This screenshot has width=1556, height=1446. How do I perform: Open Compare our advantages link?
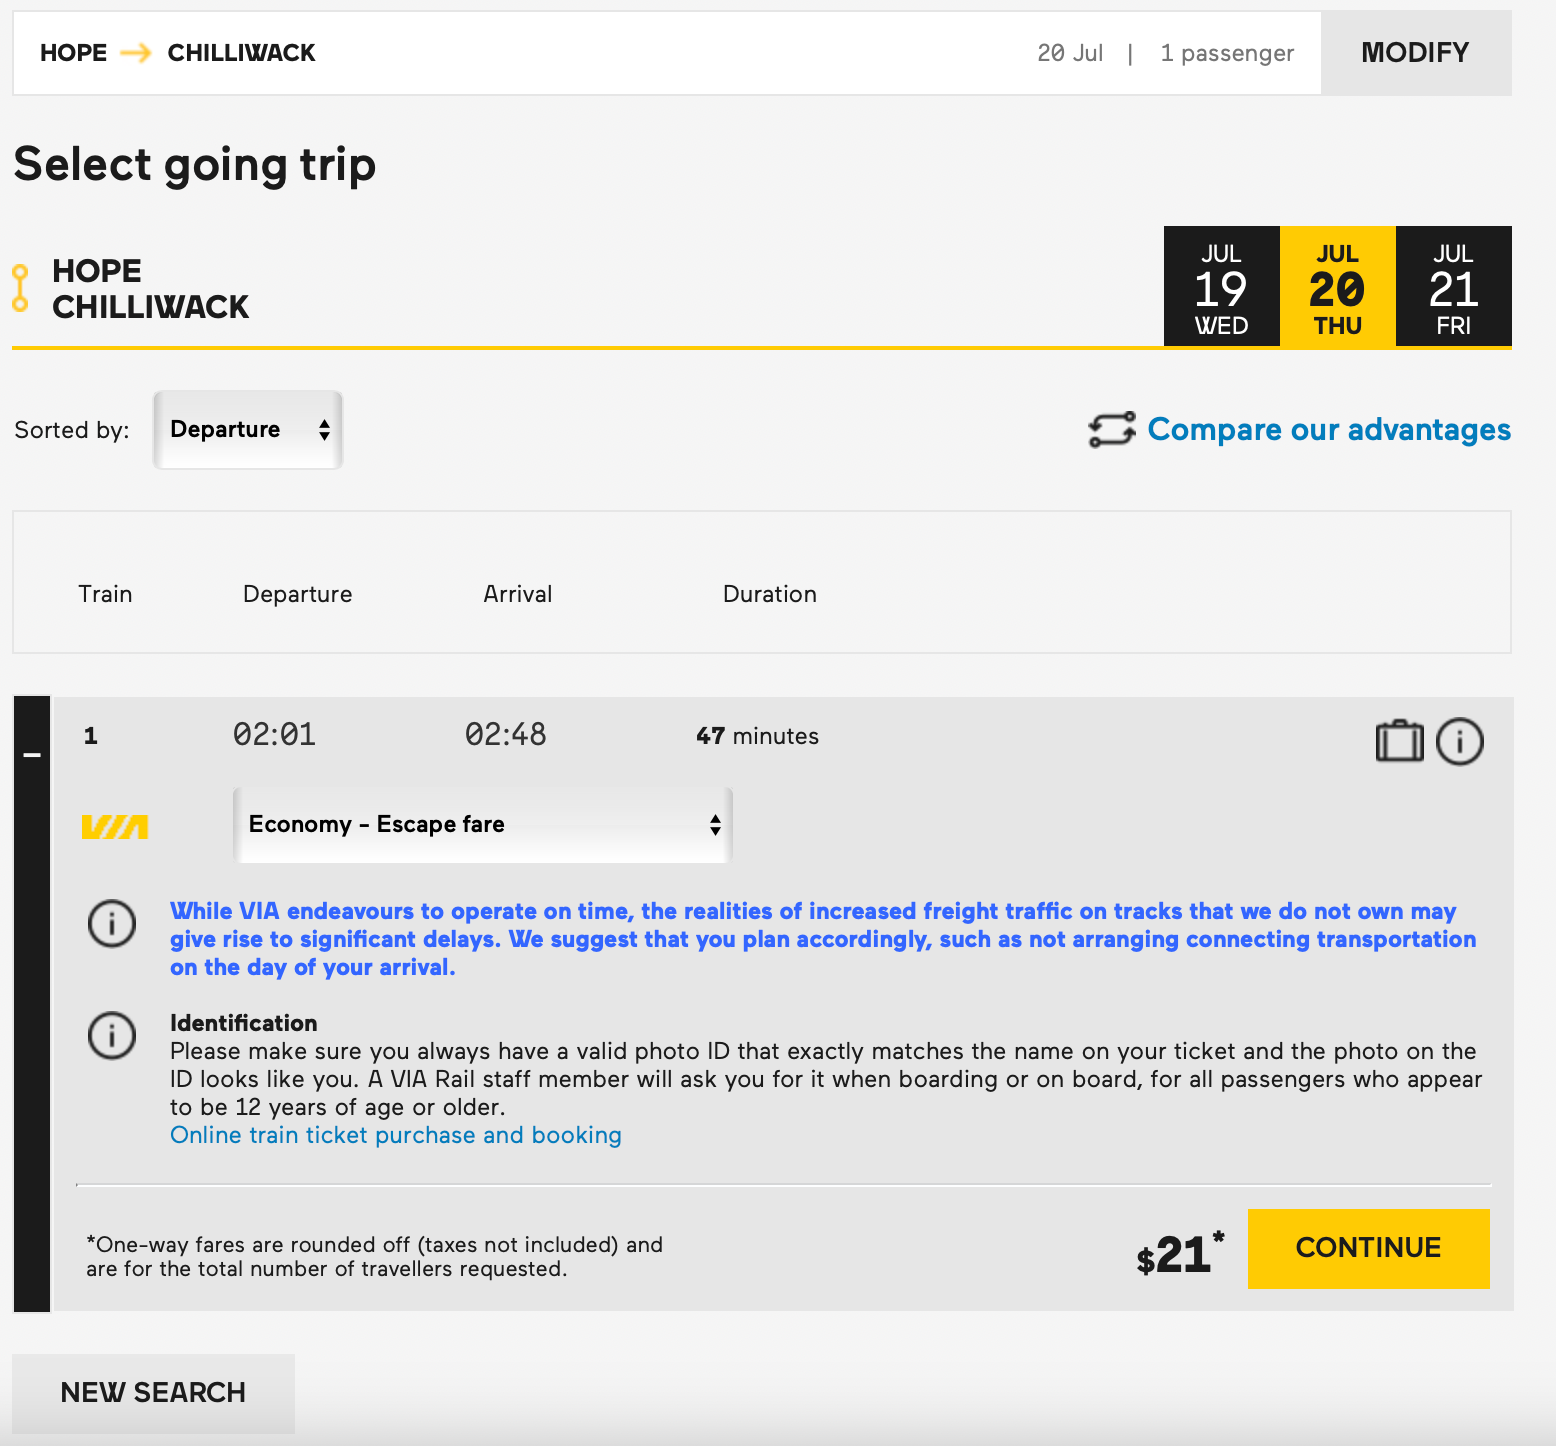1328,430
